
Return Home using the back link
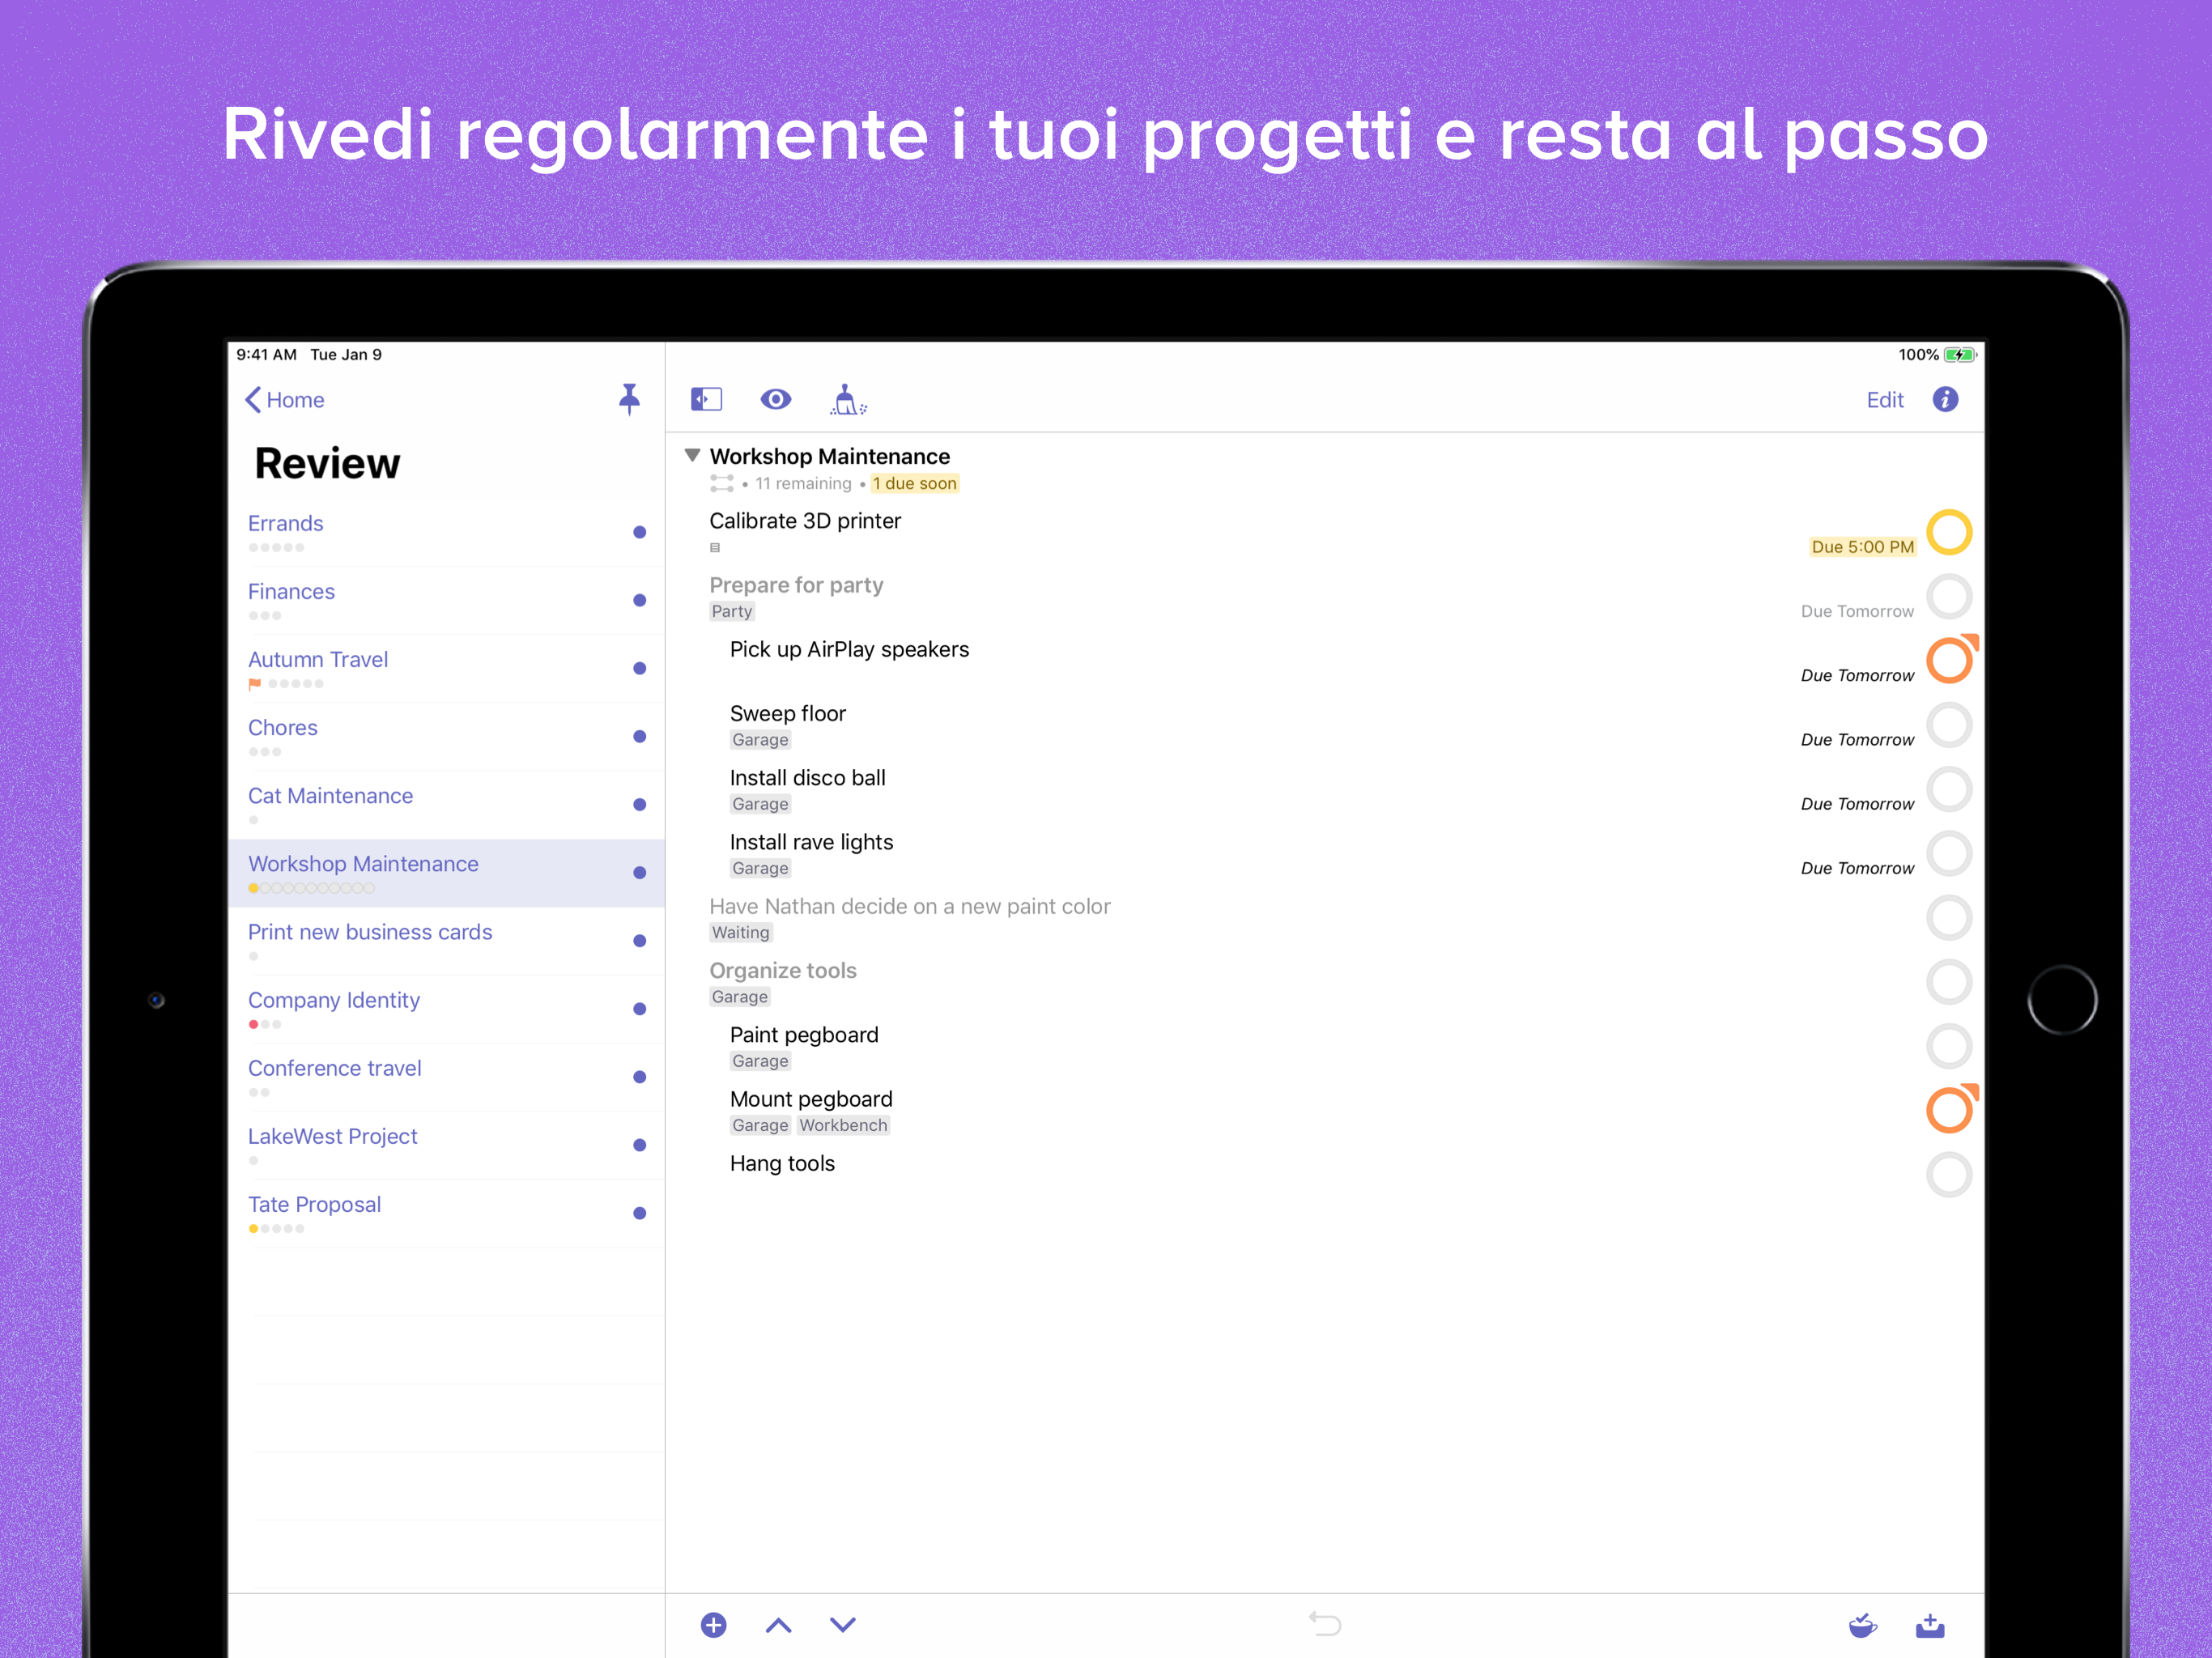tap(284, 399)
